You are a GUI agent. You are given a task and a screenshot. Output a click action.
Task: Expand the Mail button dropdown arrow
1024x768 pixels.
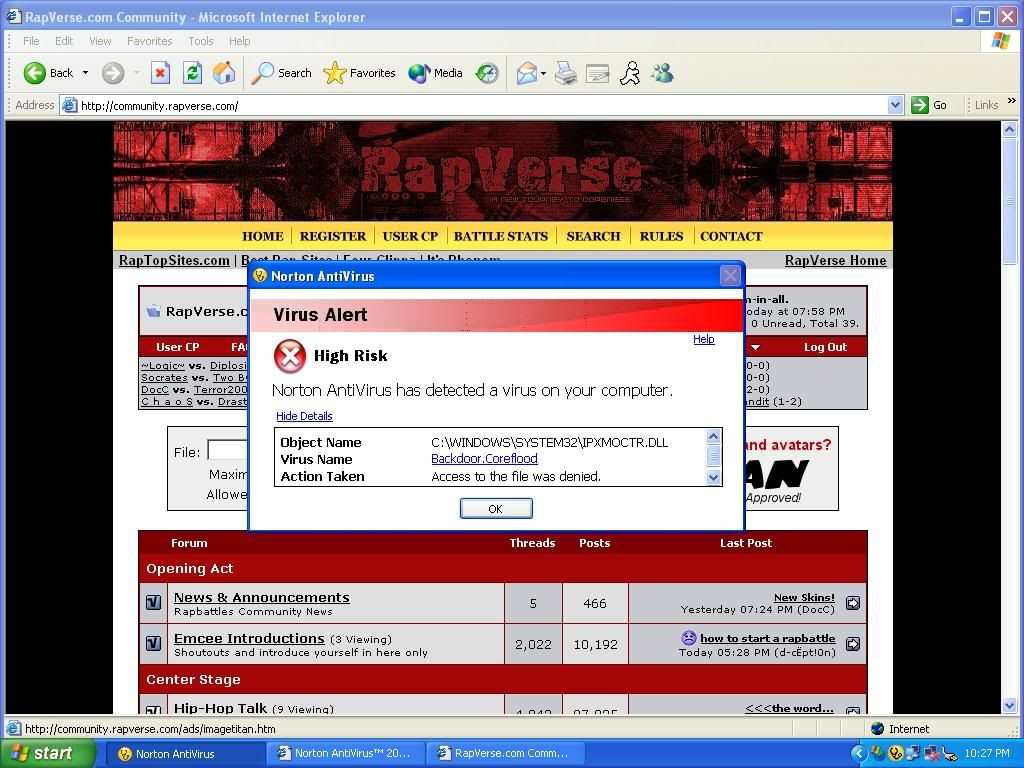click(x=543, y=73)
